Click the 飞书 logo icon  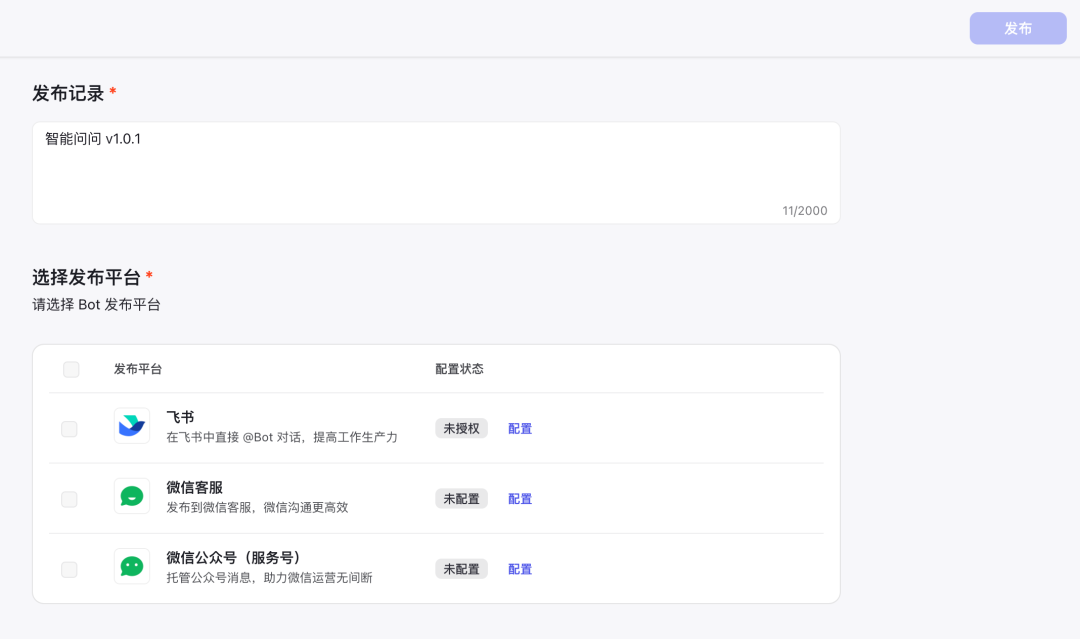coord(132,426)
